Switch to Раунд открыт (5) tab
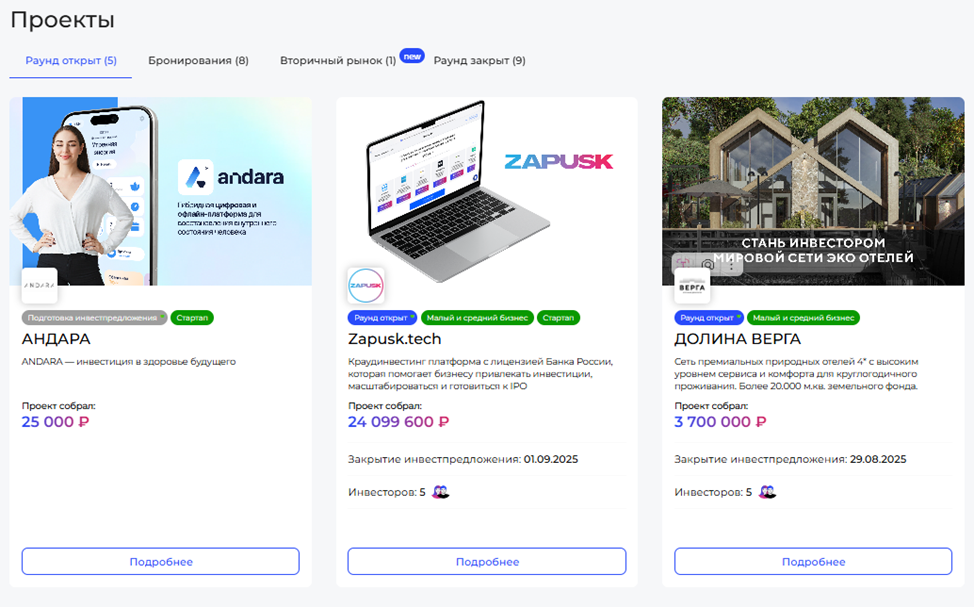974x607 pixels. [71, 60]
